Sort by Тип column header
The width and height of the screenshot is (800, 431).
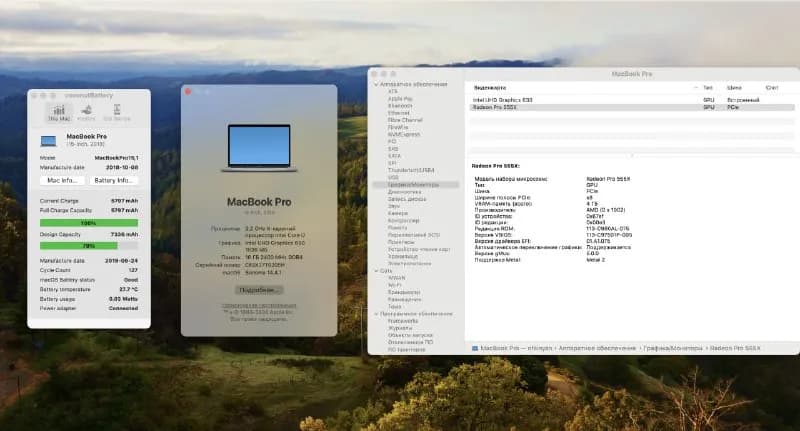tap(708, 88)
